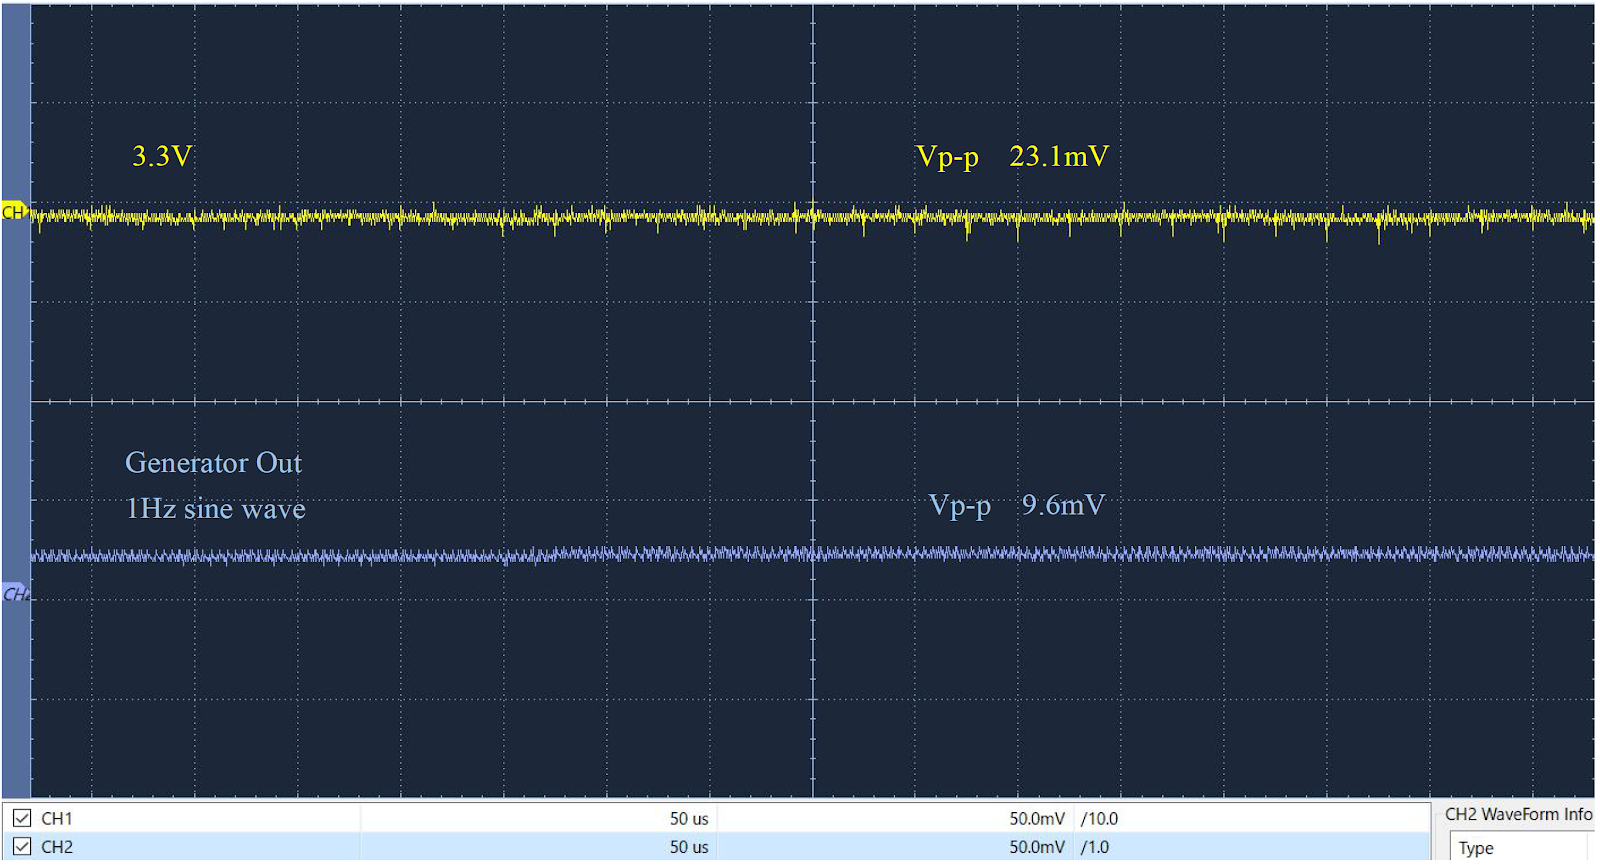Click CH1 probe ratio /10.0
Image resolution: width=1600 pixels, height=866 pixels.
[1099, 818]
